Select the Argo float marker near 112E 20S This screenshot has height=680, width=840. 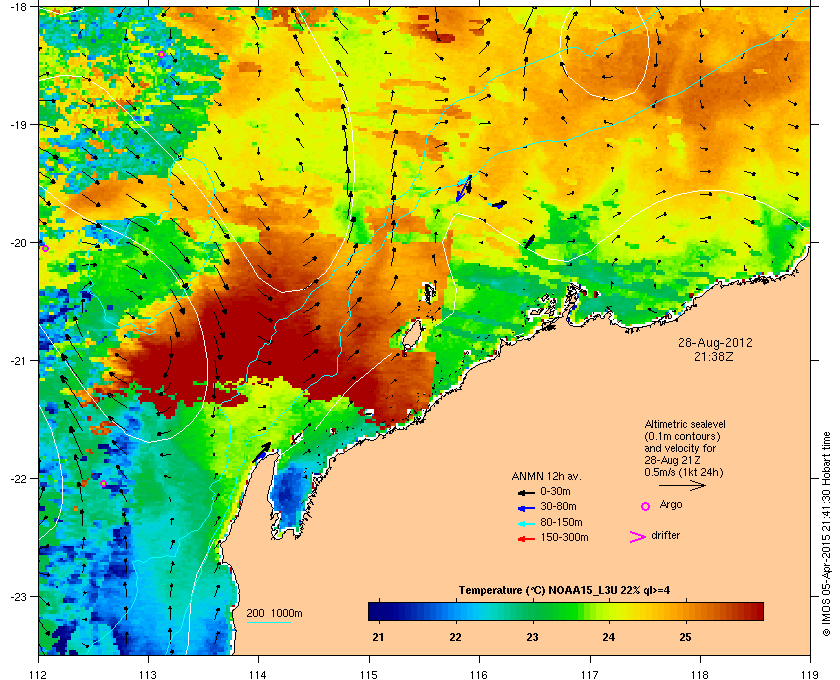click(46, 248)
